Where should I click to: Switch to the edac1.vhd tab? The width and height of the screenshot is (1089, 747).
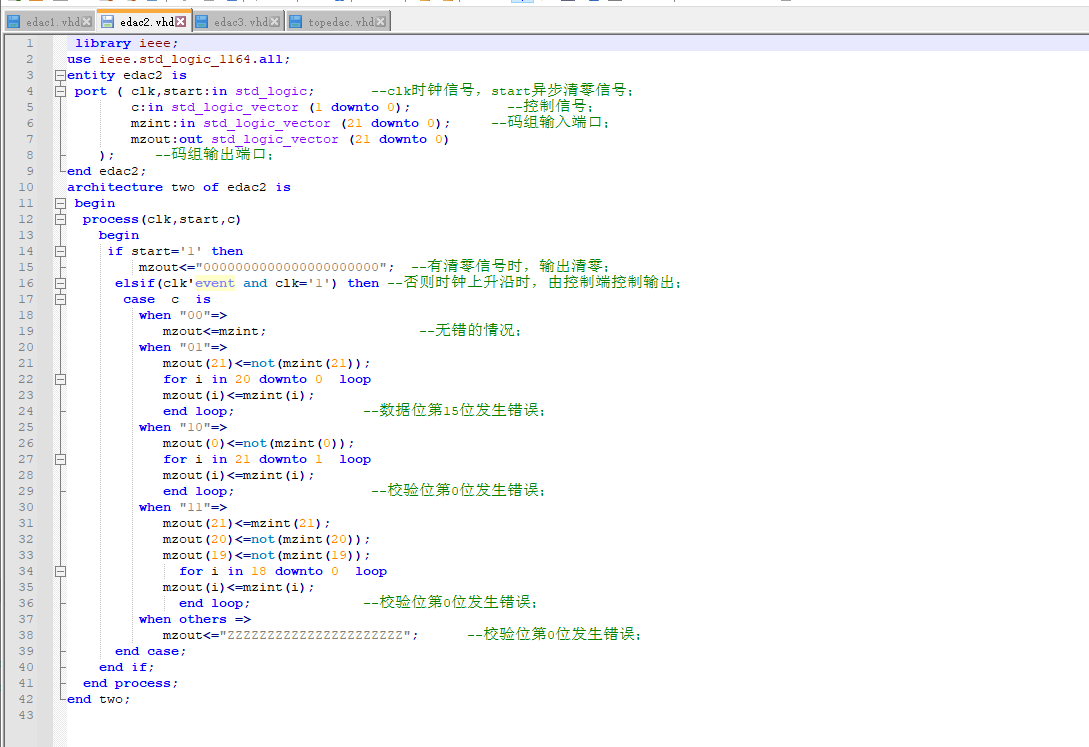coord(49,22)
